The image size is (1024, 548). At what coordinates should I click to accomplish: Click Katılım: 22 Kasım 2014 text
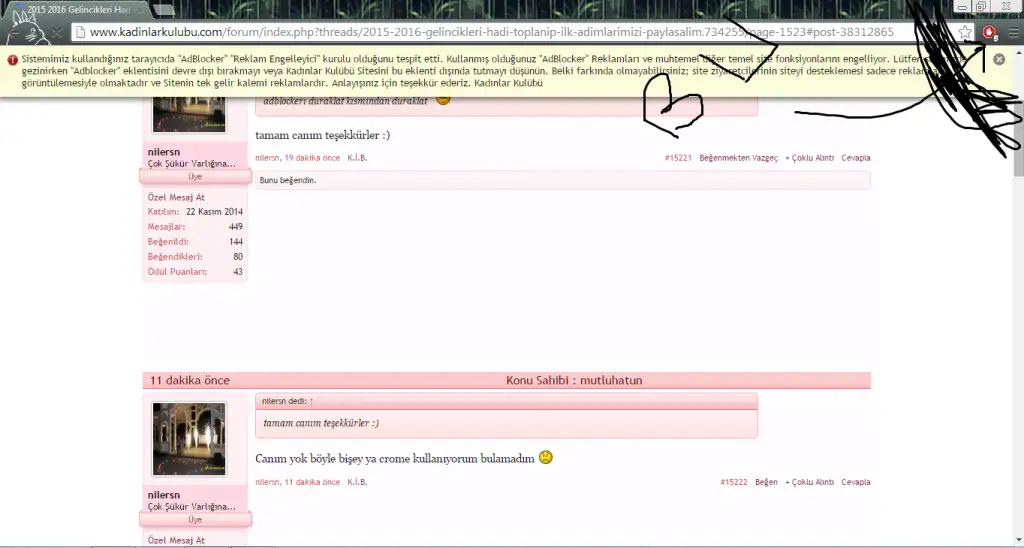click(x=195, y=212)
